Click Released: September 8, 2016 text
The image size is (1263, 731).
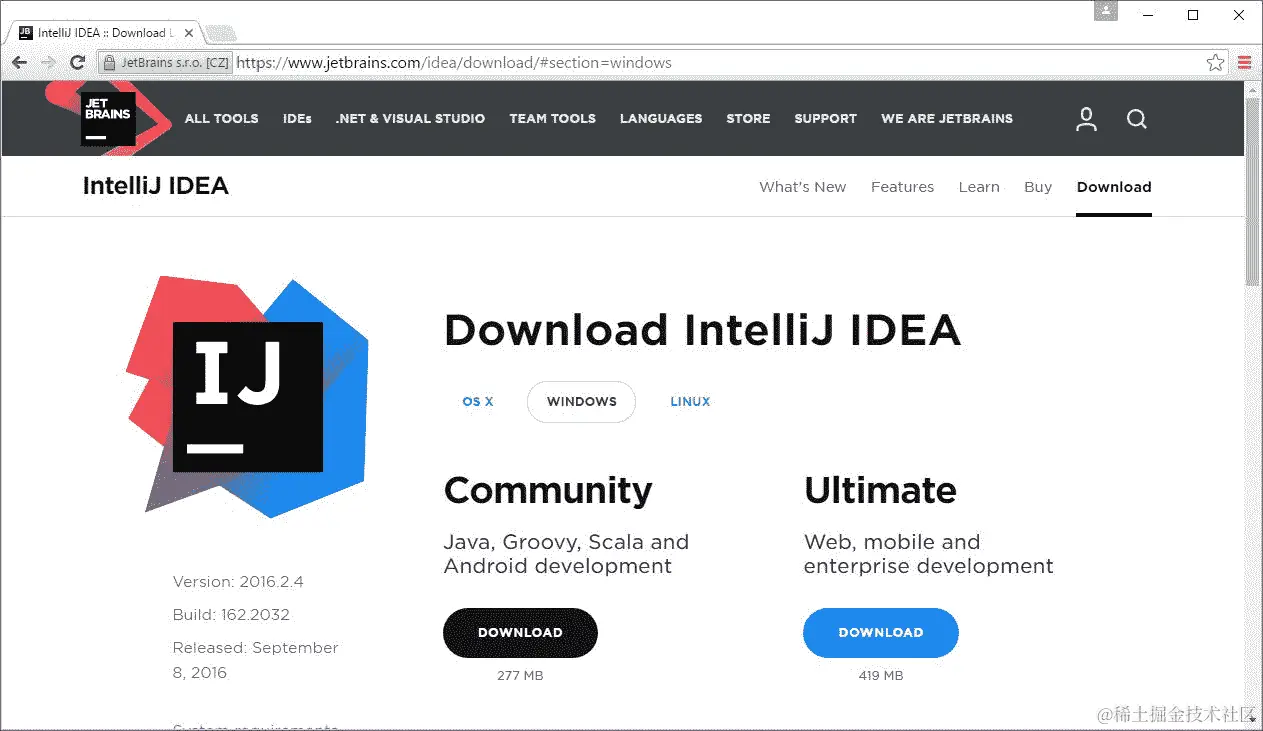tap(255, 660)
